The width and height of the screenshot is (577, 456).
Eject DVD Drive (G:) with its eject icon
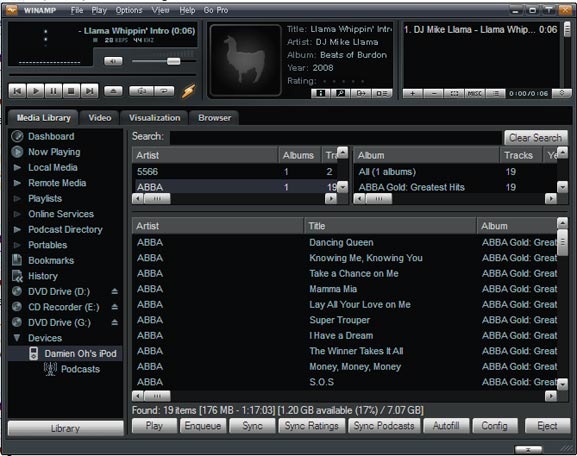click(114, 322)
